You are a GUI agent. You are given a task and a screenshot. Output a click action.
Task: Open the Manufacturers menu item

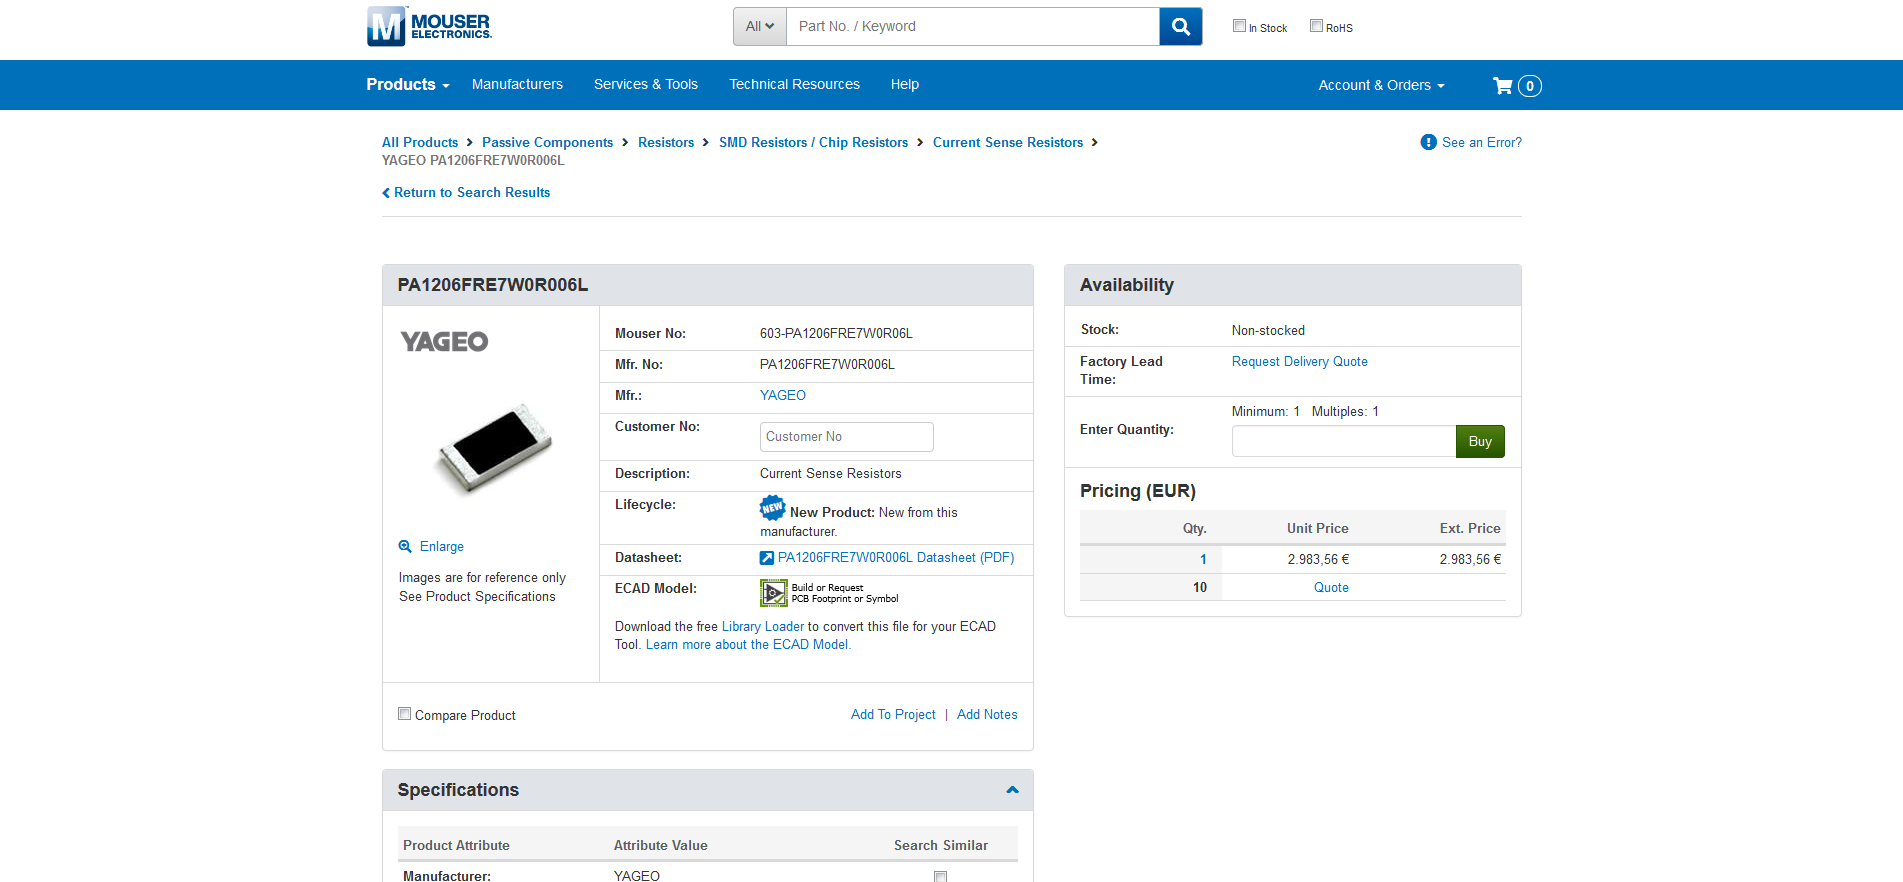coord(517,85)
